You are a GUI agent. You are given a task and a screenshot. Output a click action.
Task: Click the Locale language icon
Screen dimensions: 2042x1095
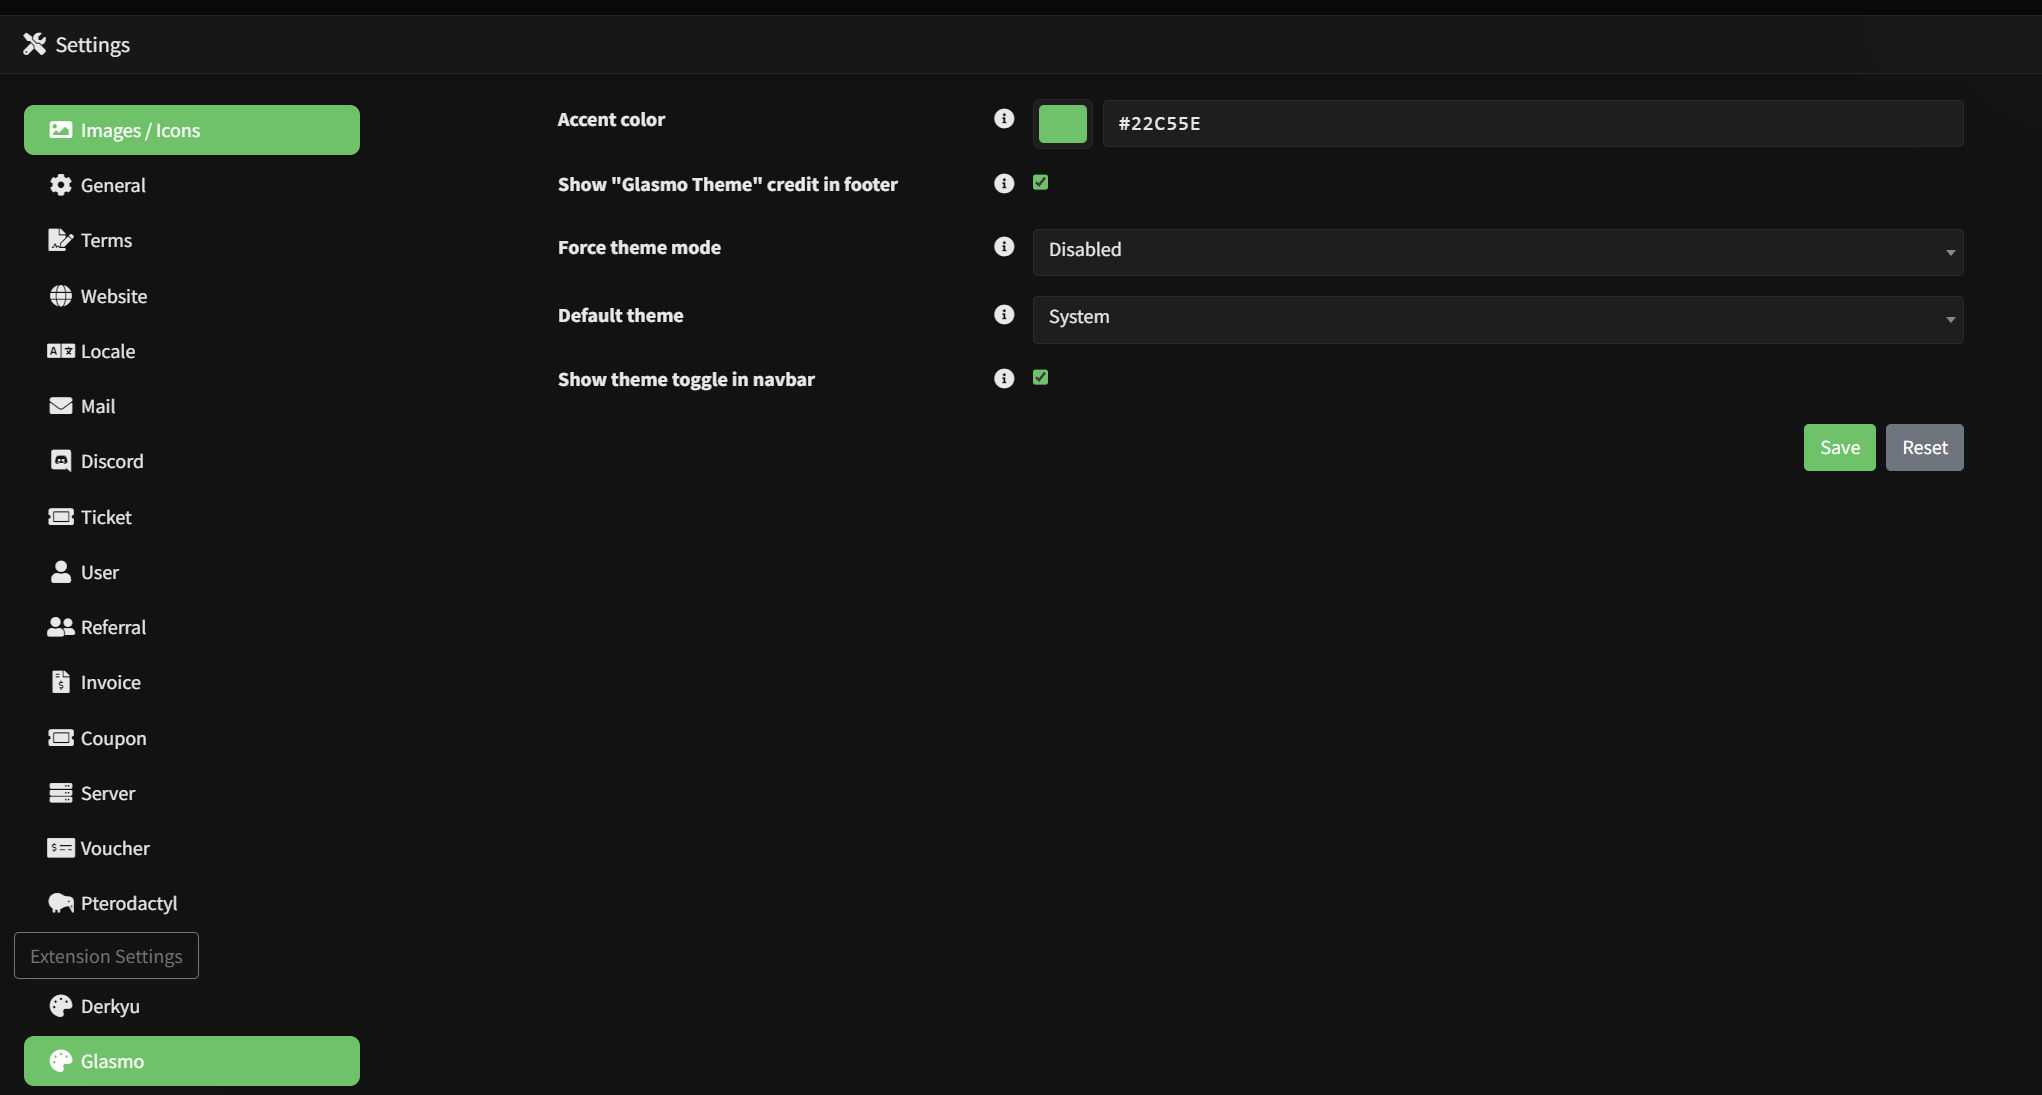click(x=61, y=351)
